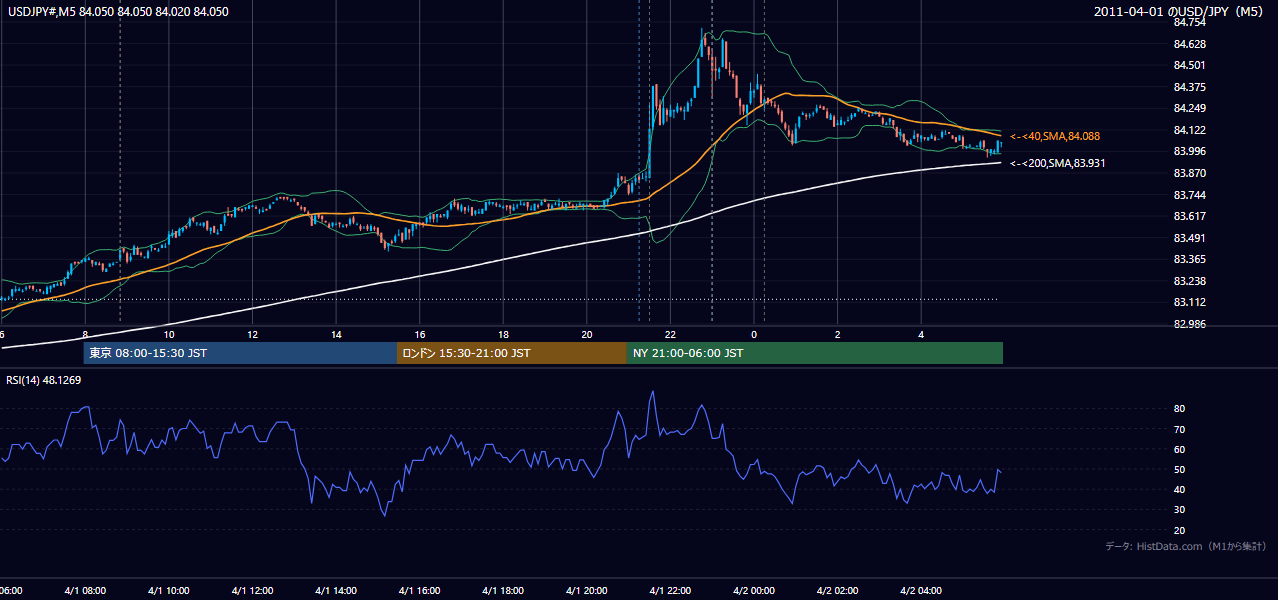
Task: Click price axis value 83.744
Action: (1188, 195)
